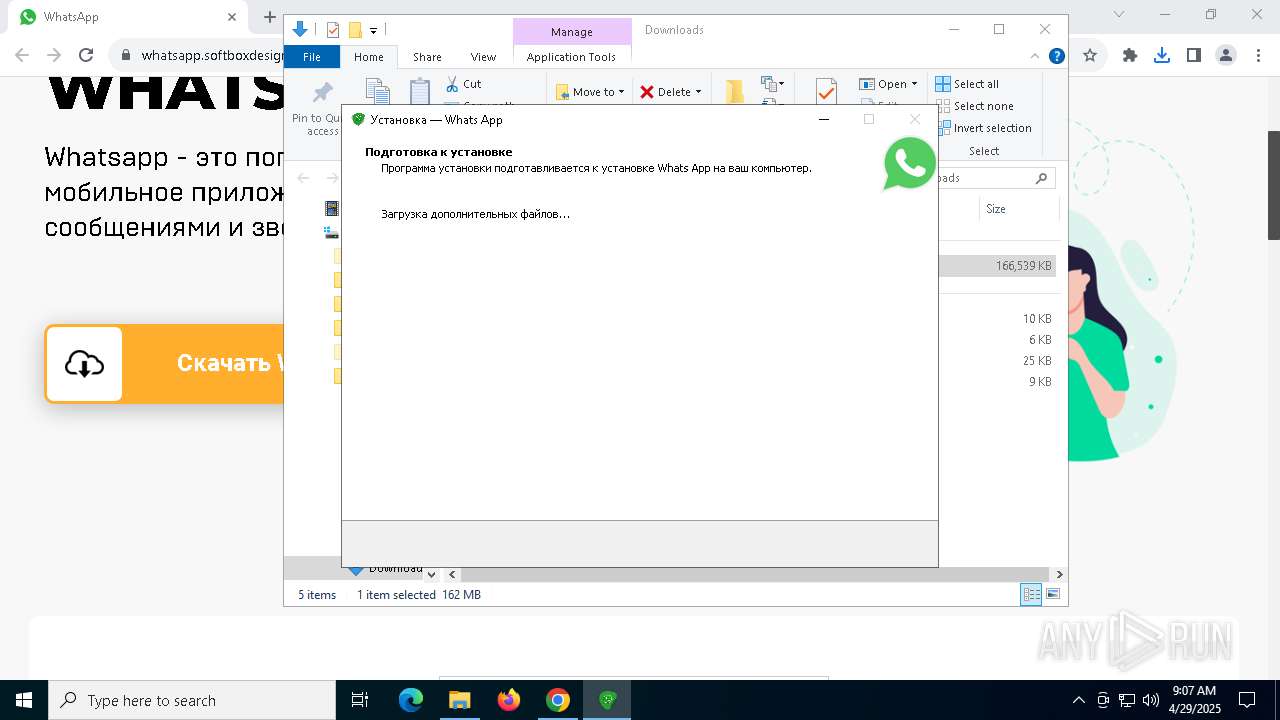Viewport: 1280px width, 720px height.
Task: Click the Paste clipboard icon in ribbon
Action: pyautogui.click(x=420, y=91)
